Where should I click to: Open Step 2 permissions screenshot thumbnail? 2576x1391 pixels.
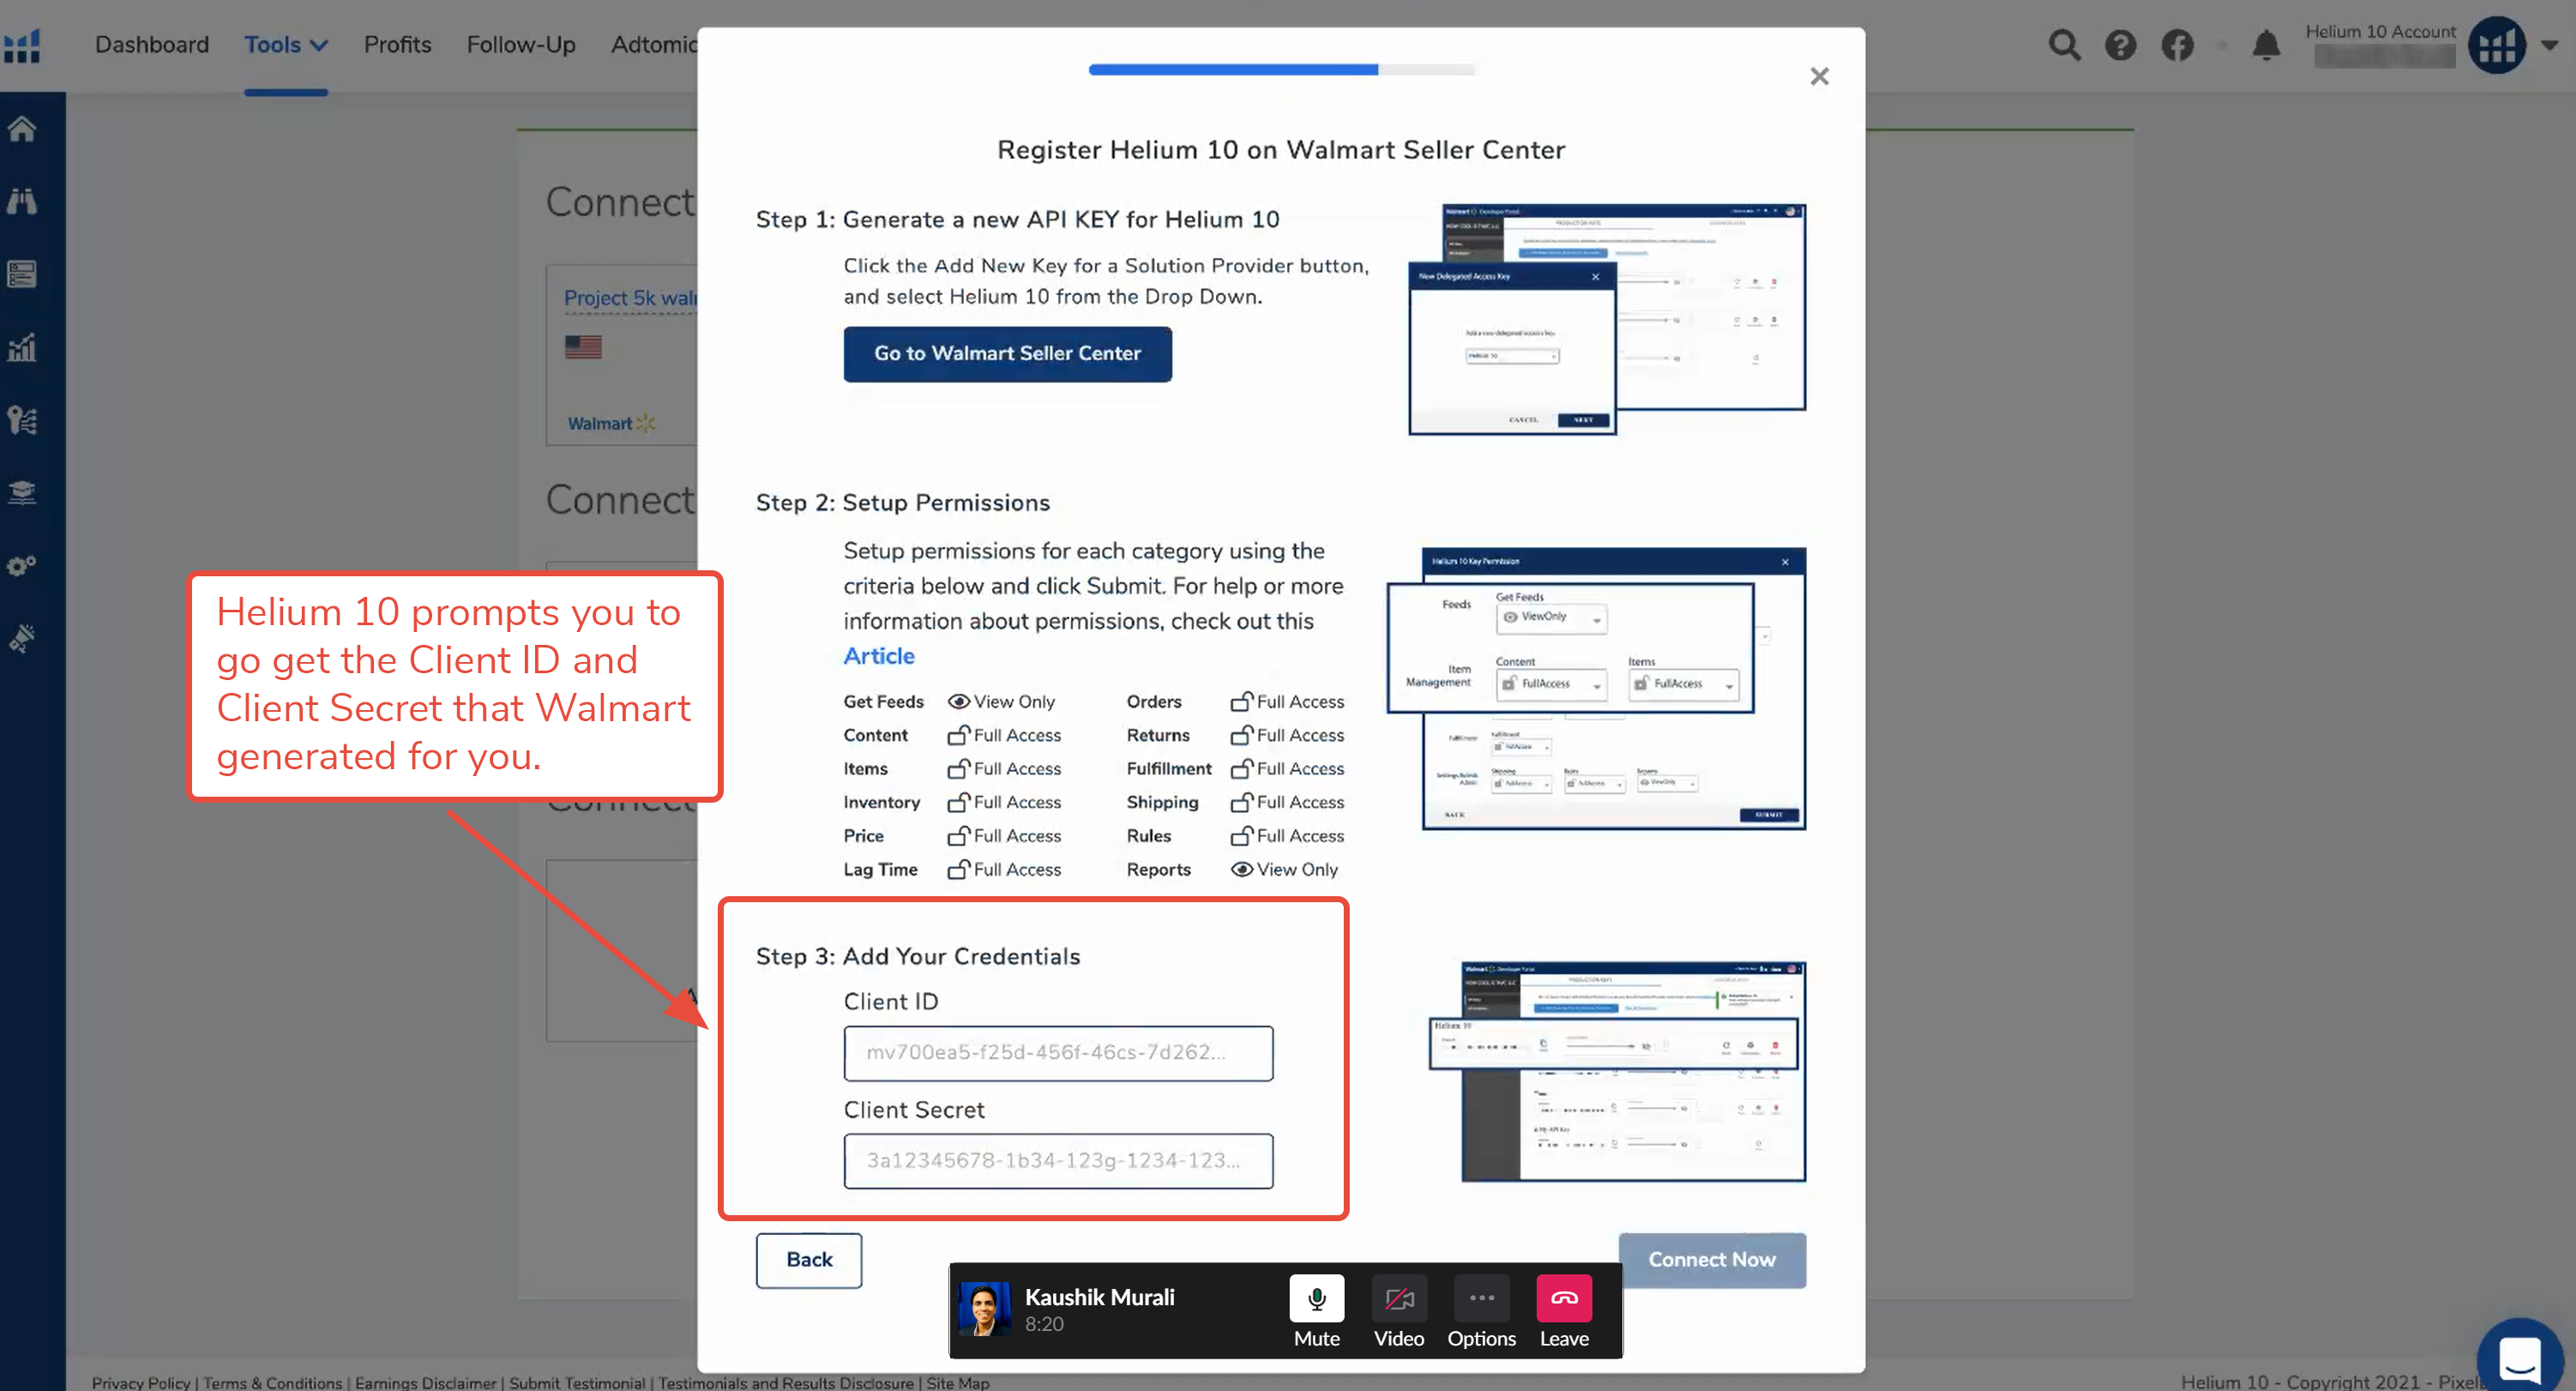tap(1596, 688)
